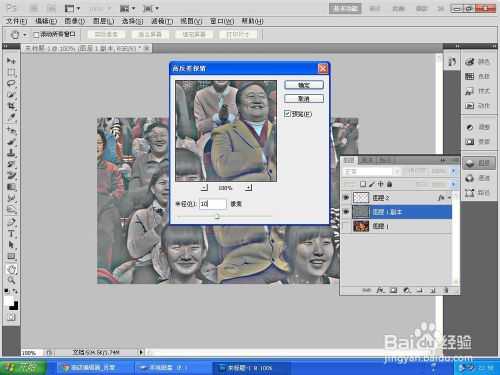Hide layer 1 copy eye icon

click(x=346, y=212)
